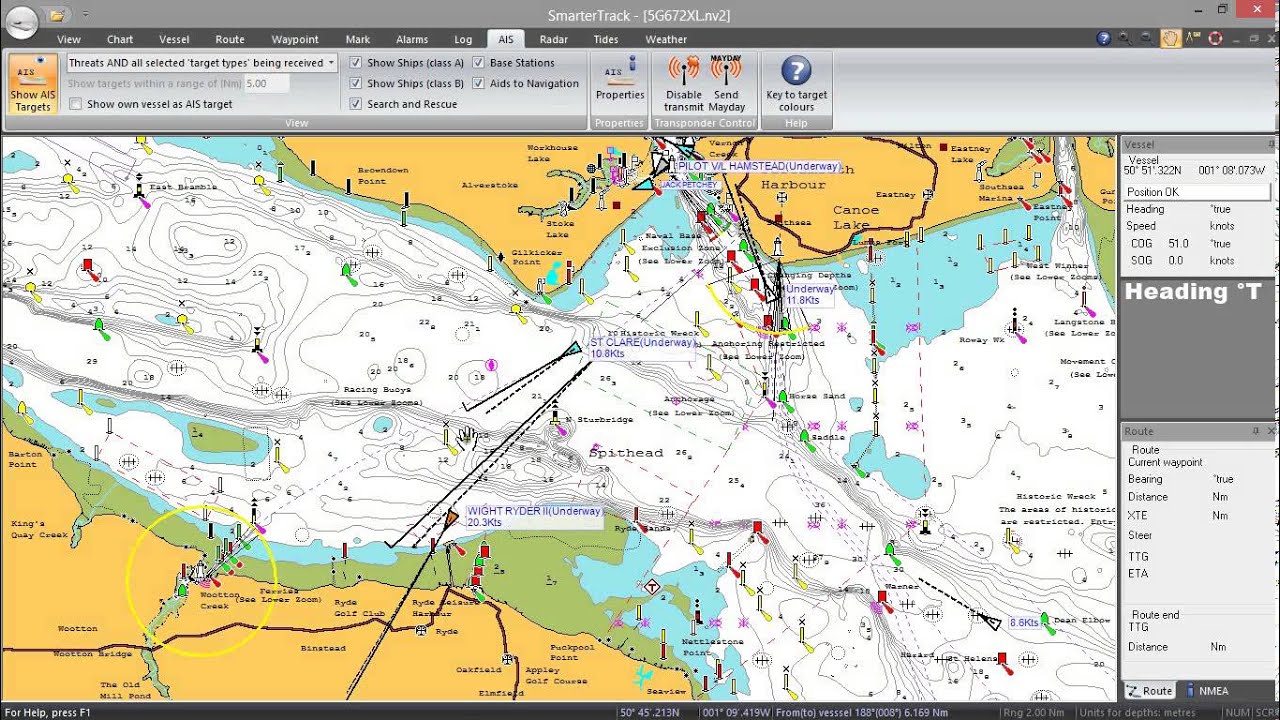This screenshot has height=720, width=1280.
Task: Click the zoom in magnifier icon
Action: coord(1126,39)
